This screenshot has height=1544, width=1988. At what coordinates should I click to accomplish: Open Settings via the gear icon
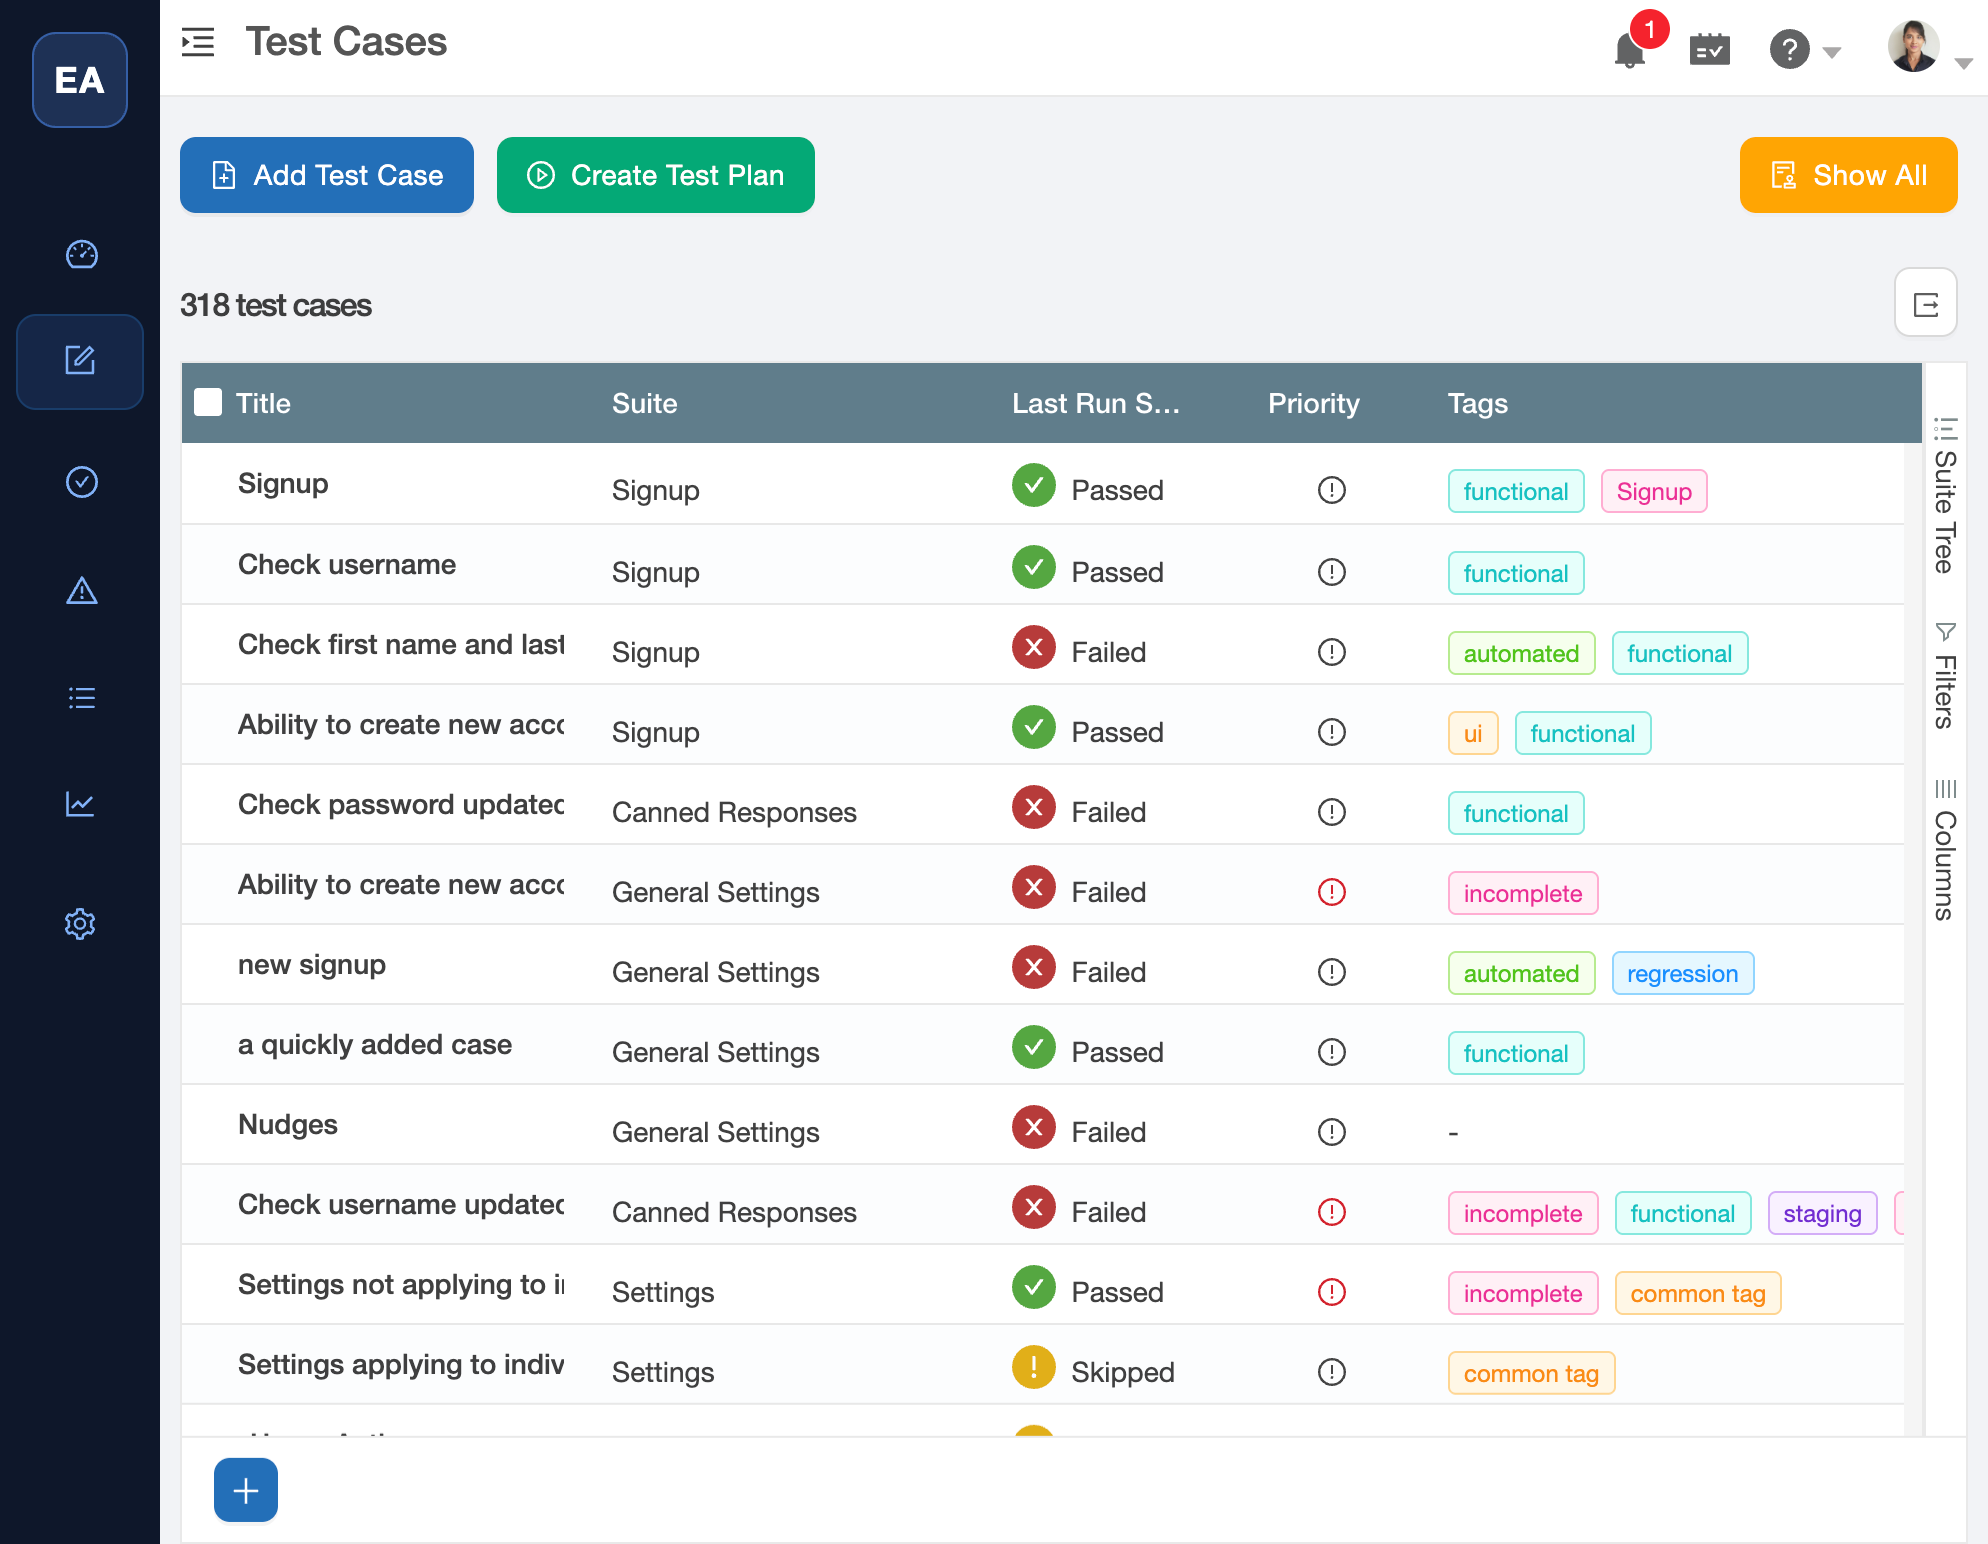(x=80, y=924)
